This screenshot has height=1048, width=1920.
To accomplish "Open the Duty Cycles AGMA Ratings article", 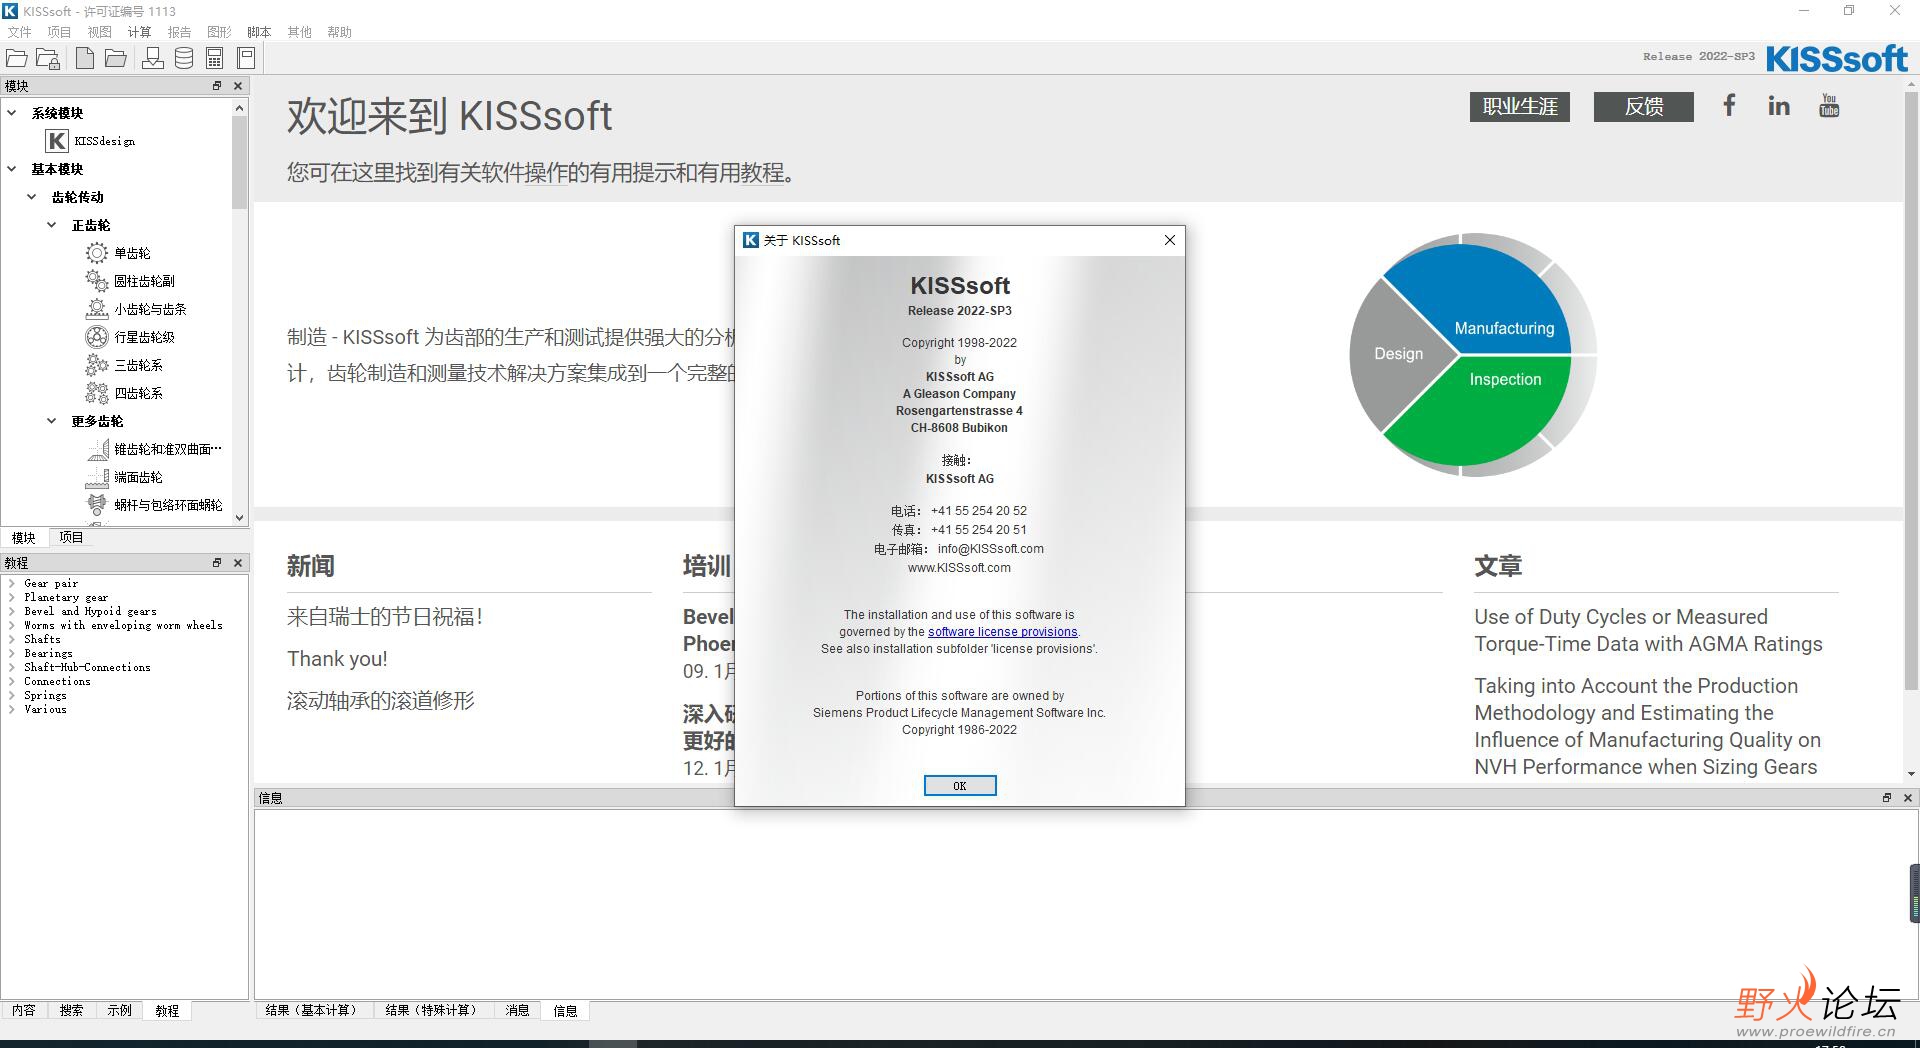I will click(x=1648, y=630).
